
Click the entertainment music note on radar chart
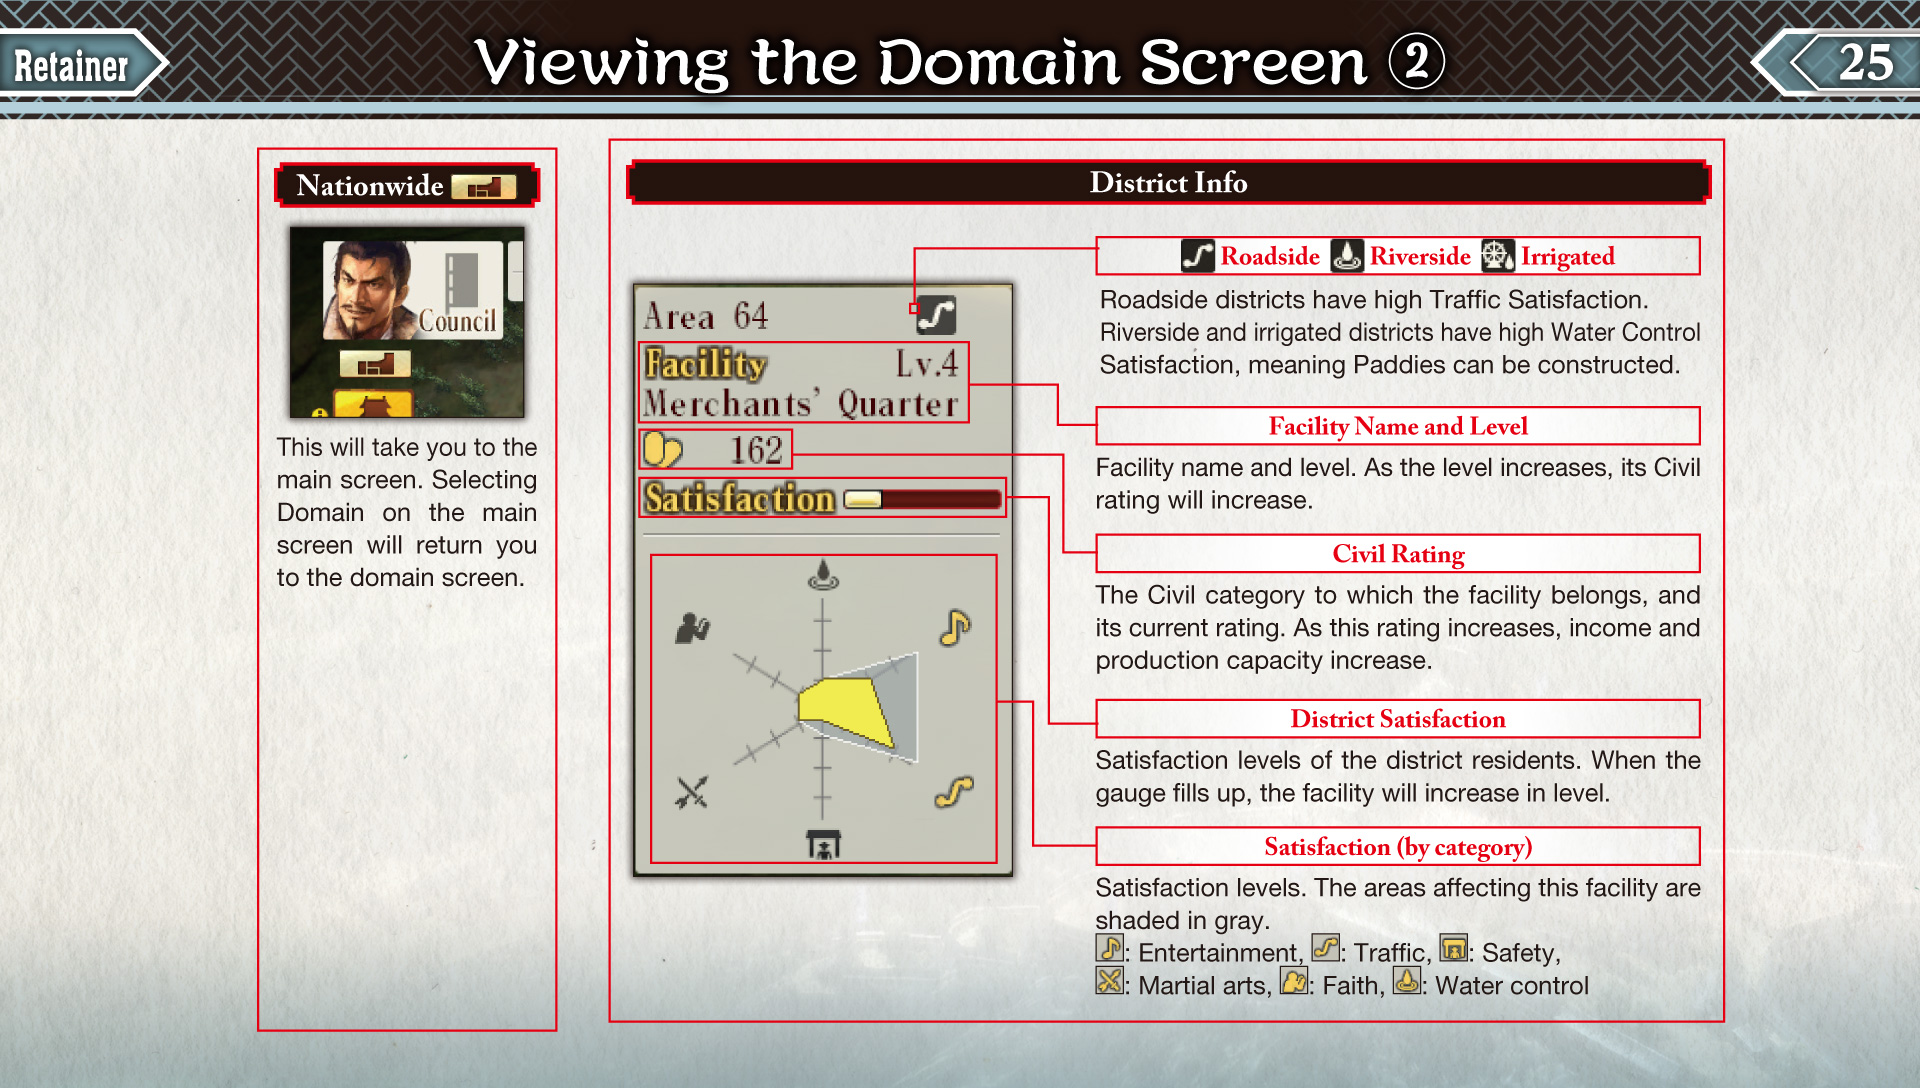(954, 628)
